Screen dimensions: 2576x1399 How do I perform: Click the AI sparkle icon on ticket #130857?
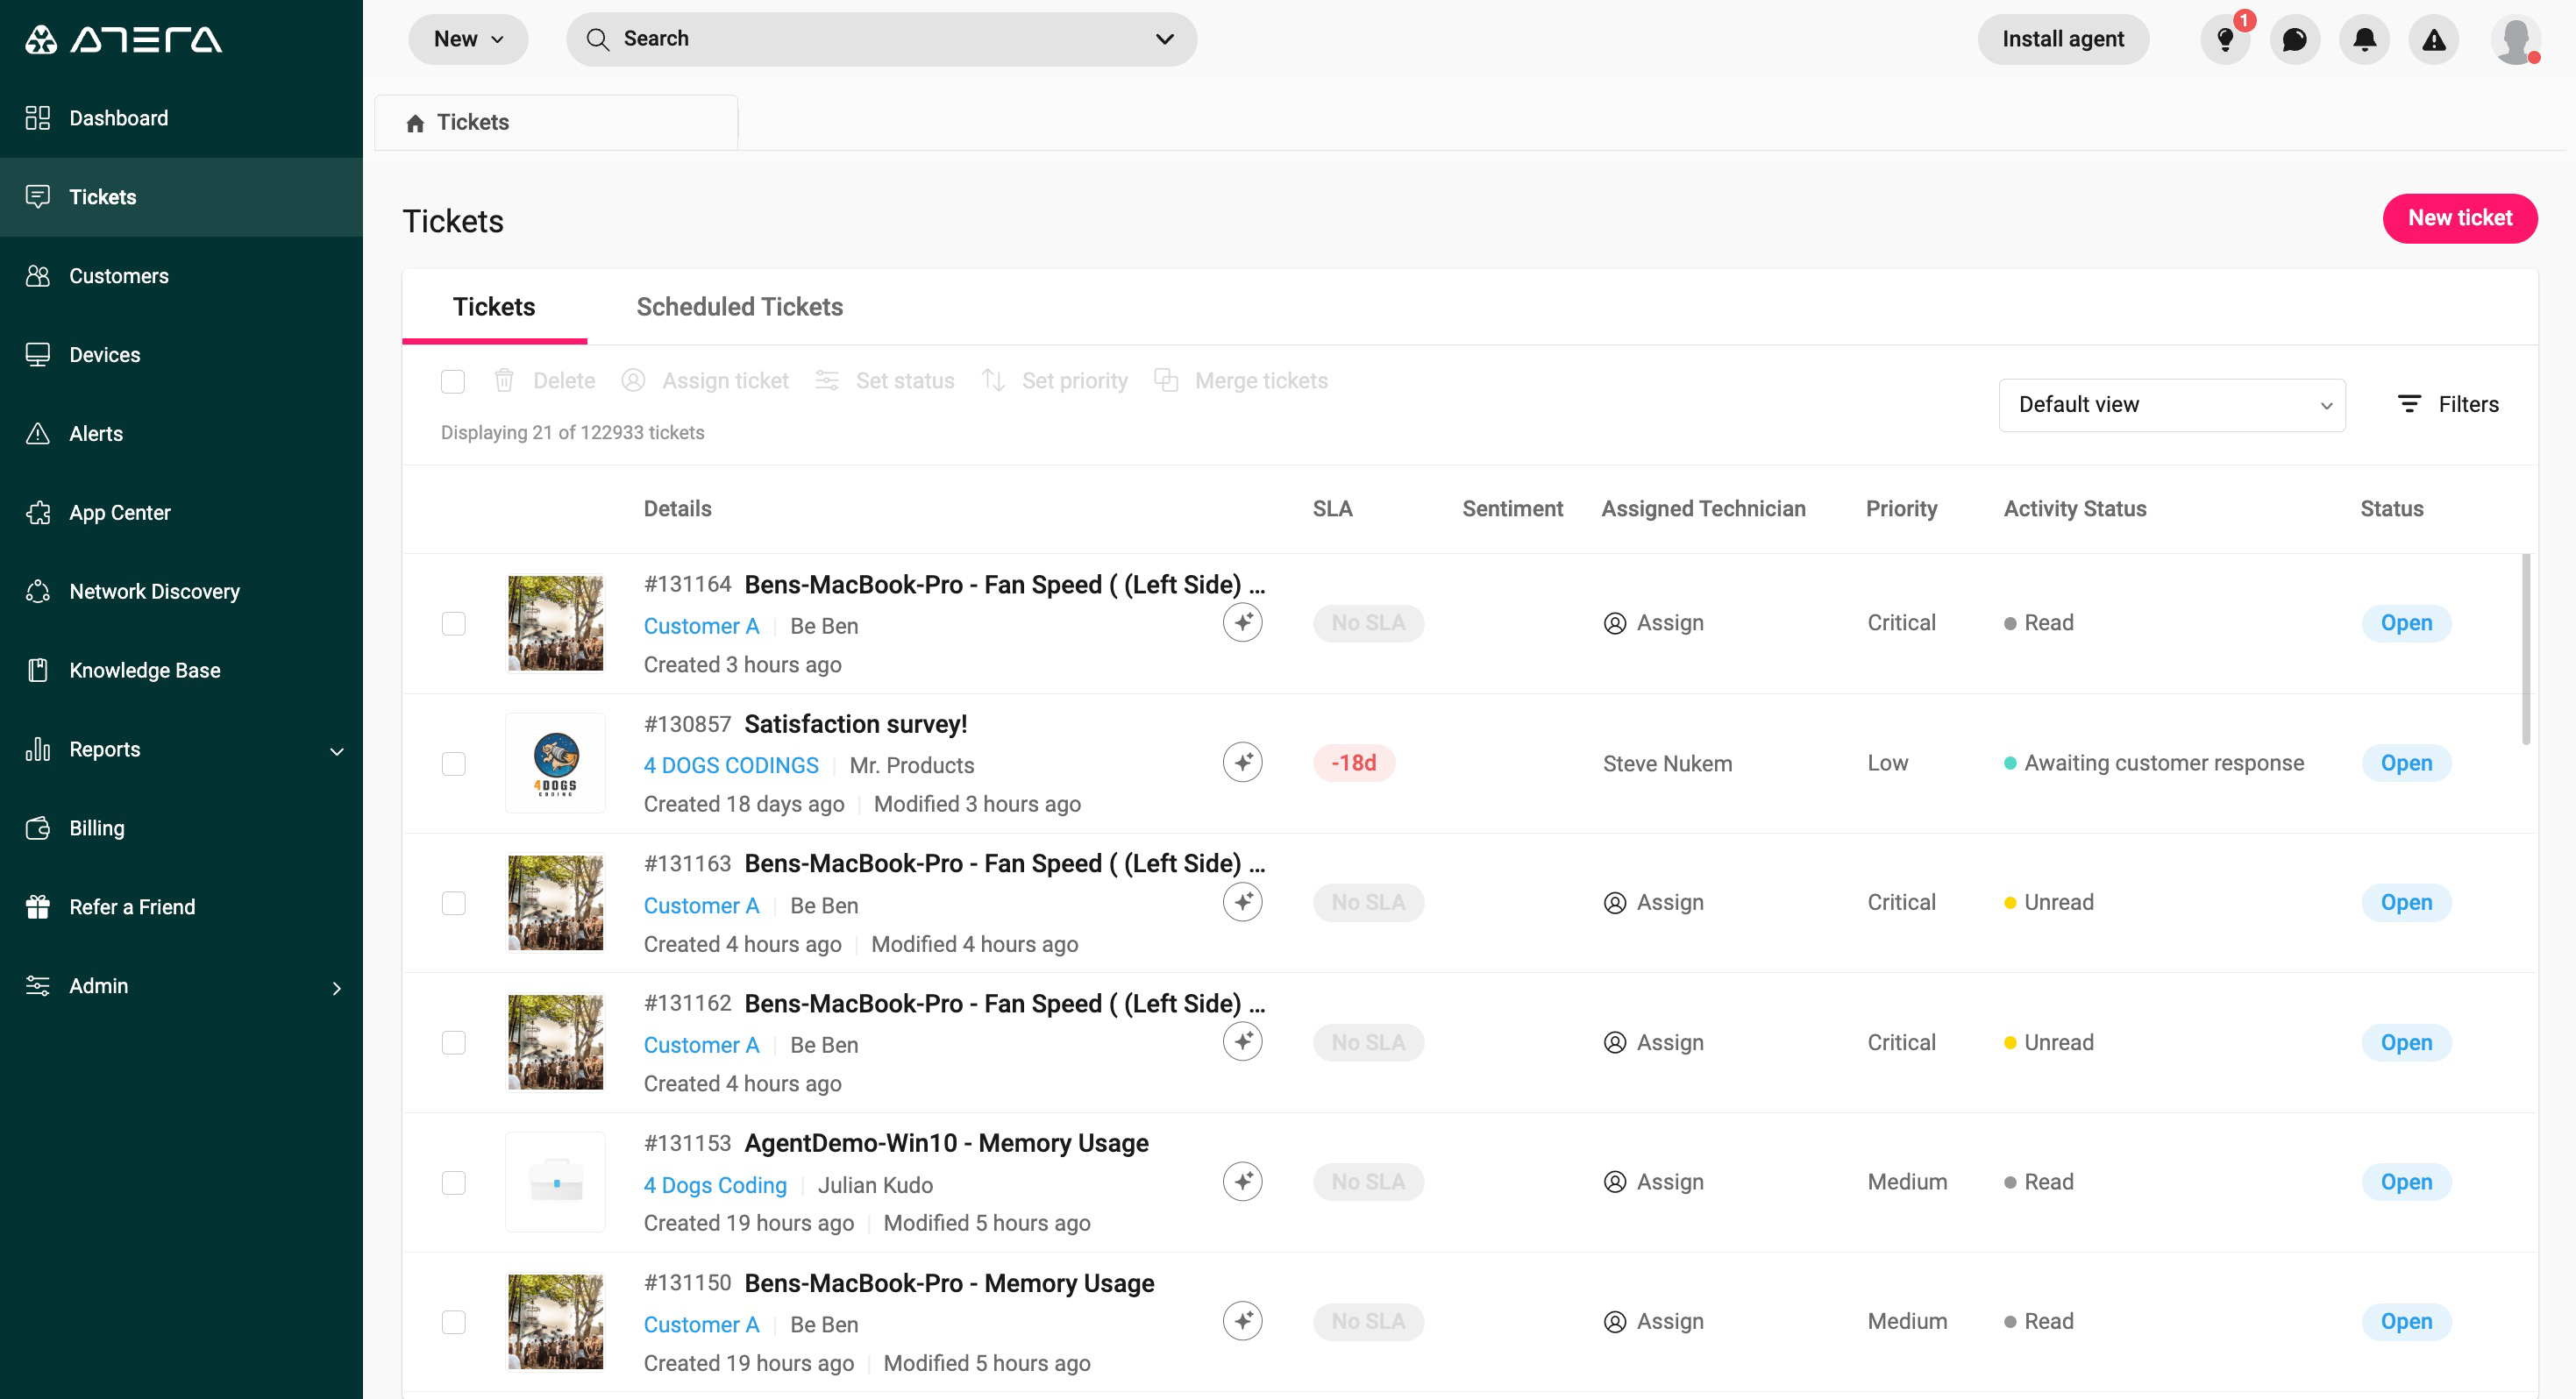click(1242, 762)
